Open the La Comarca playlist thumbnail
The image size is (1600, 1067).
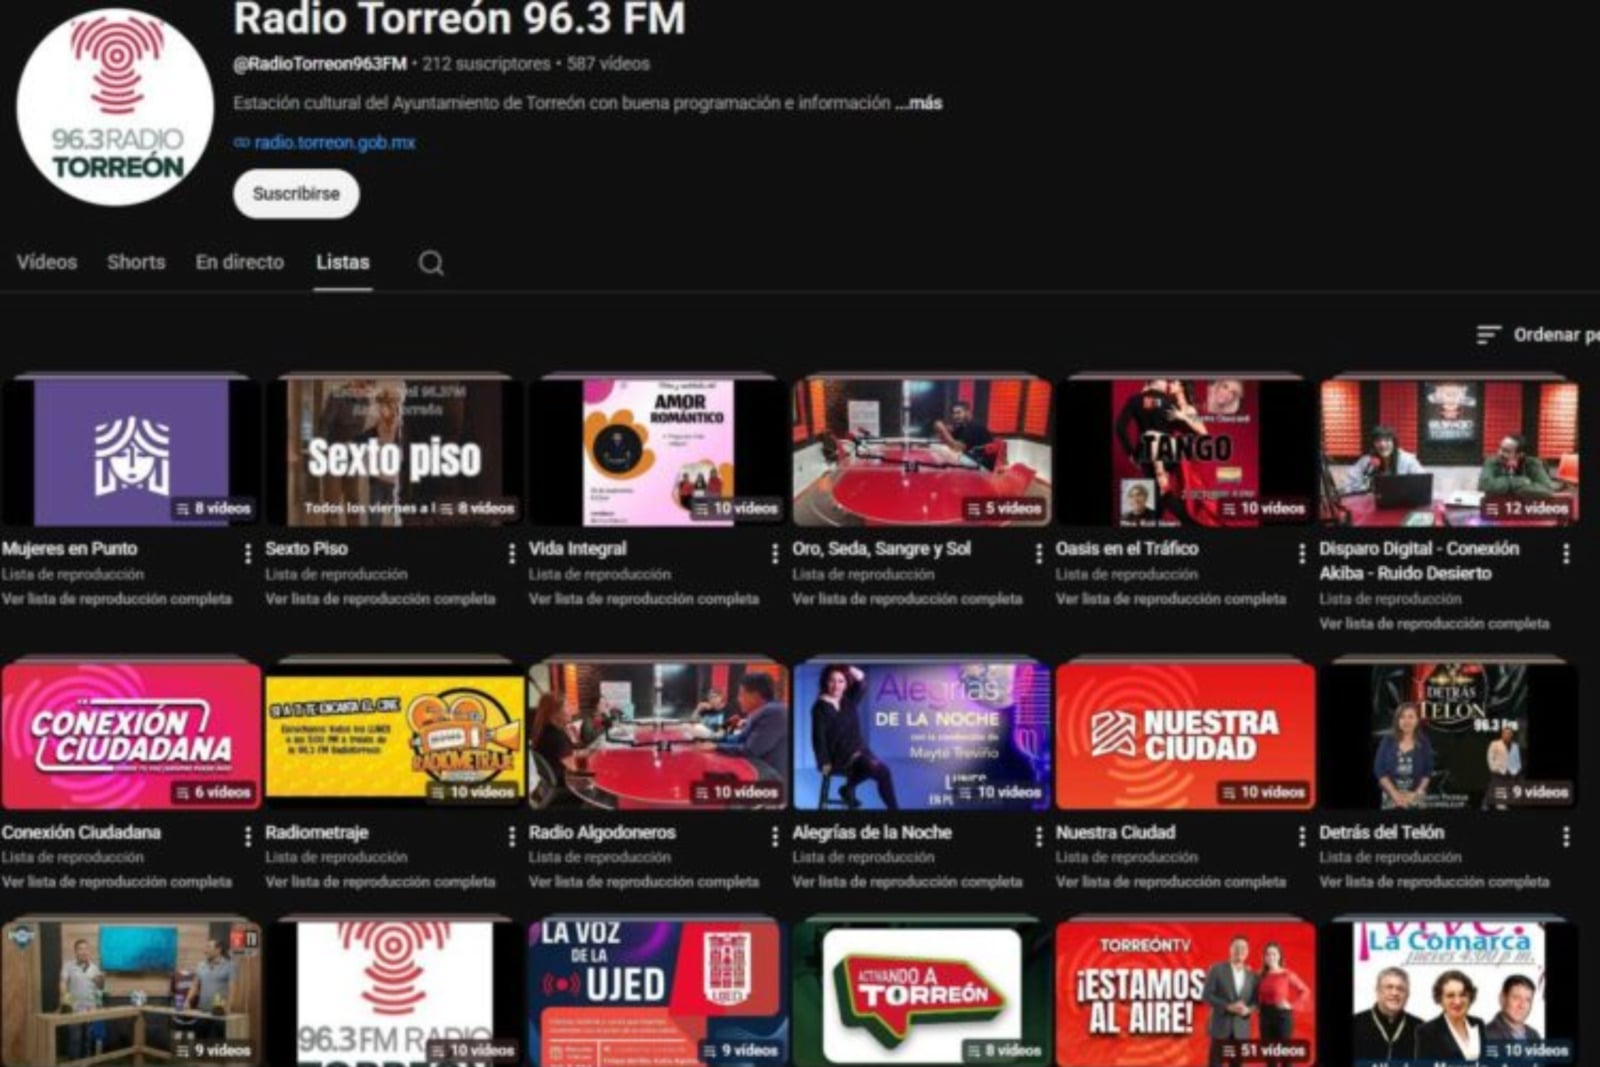coord(1449,992)
